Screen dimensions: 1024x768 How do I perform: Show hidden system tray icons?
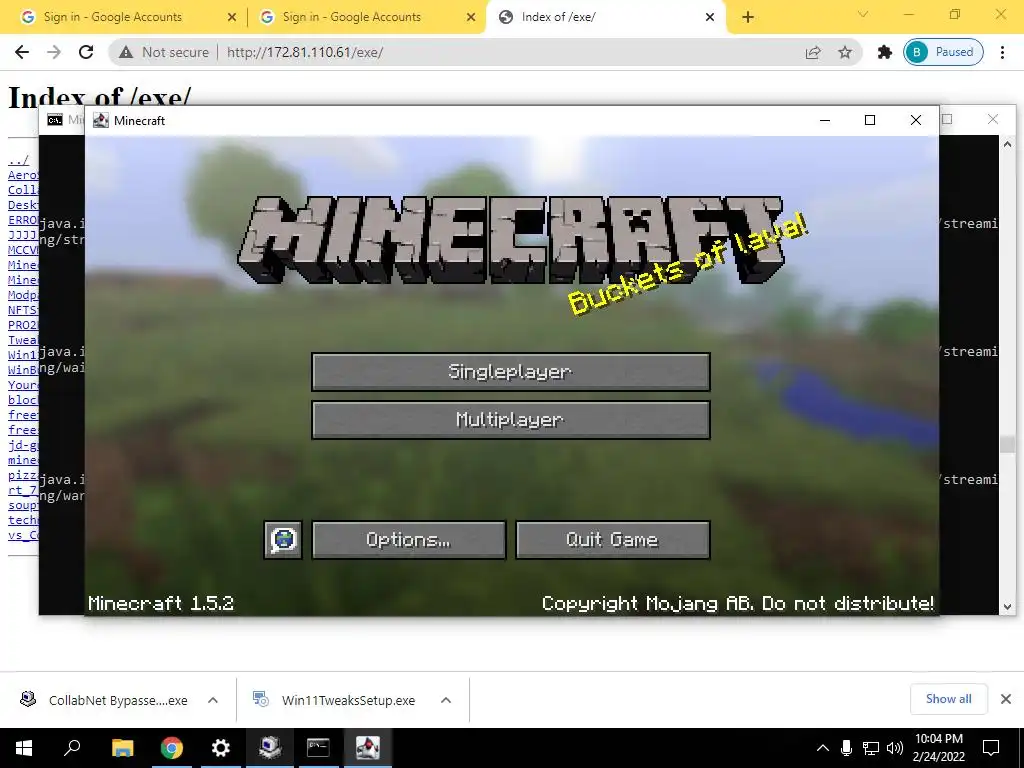coord(823,748)
